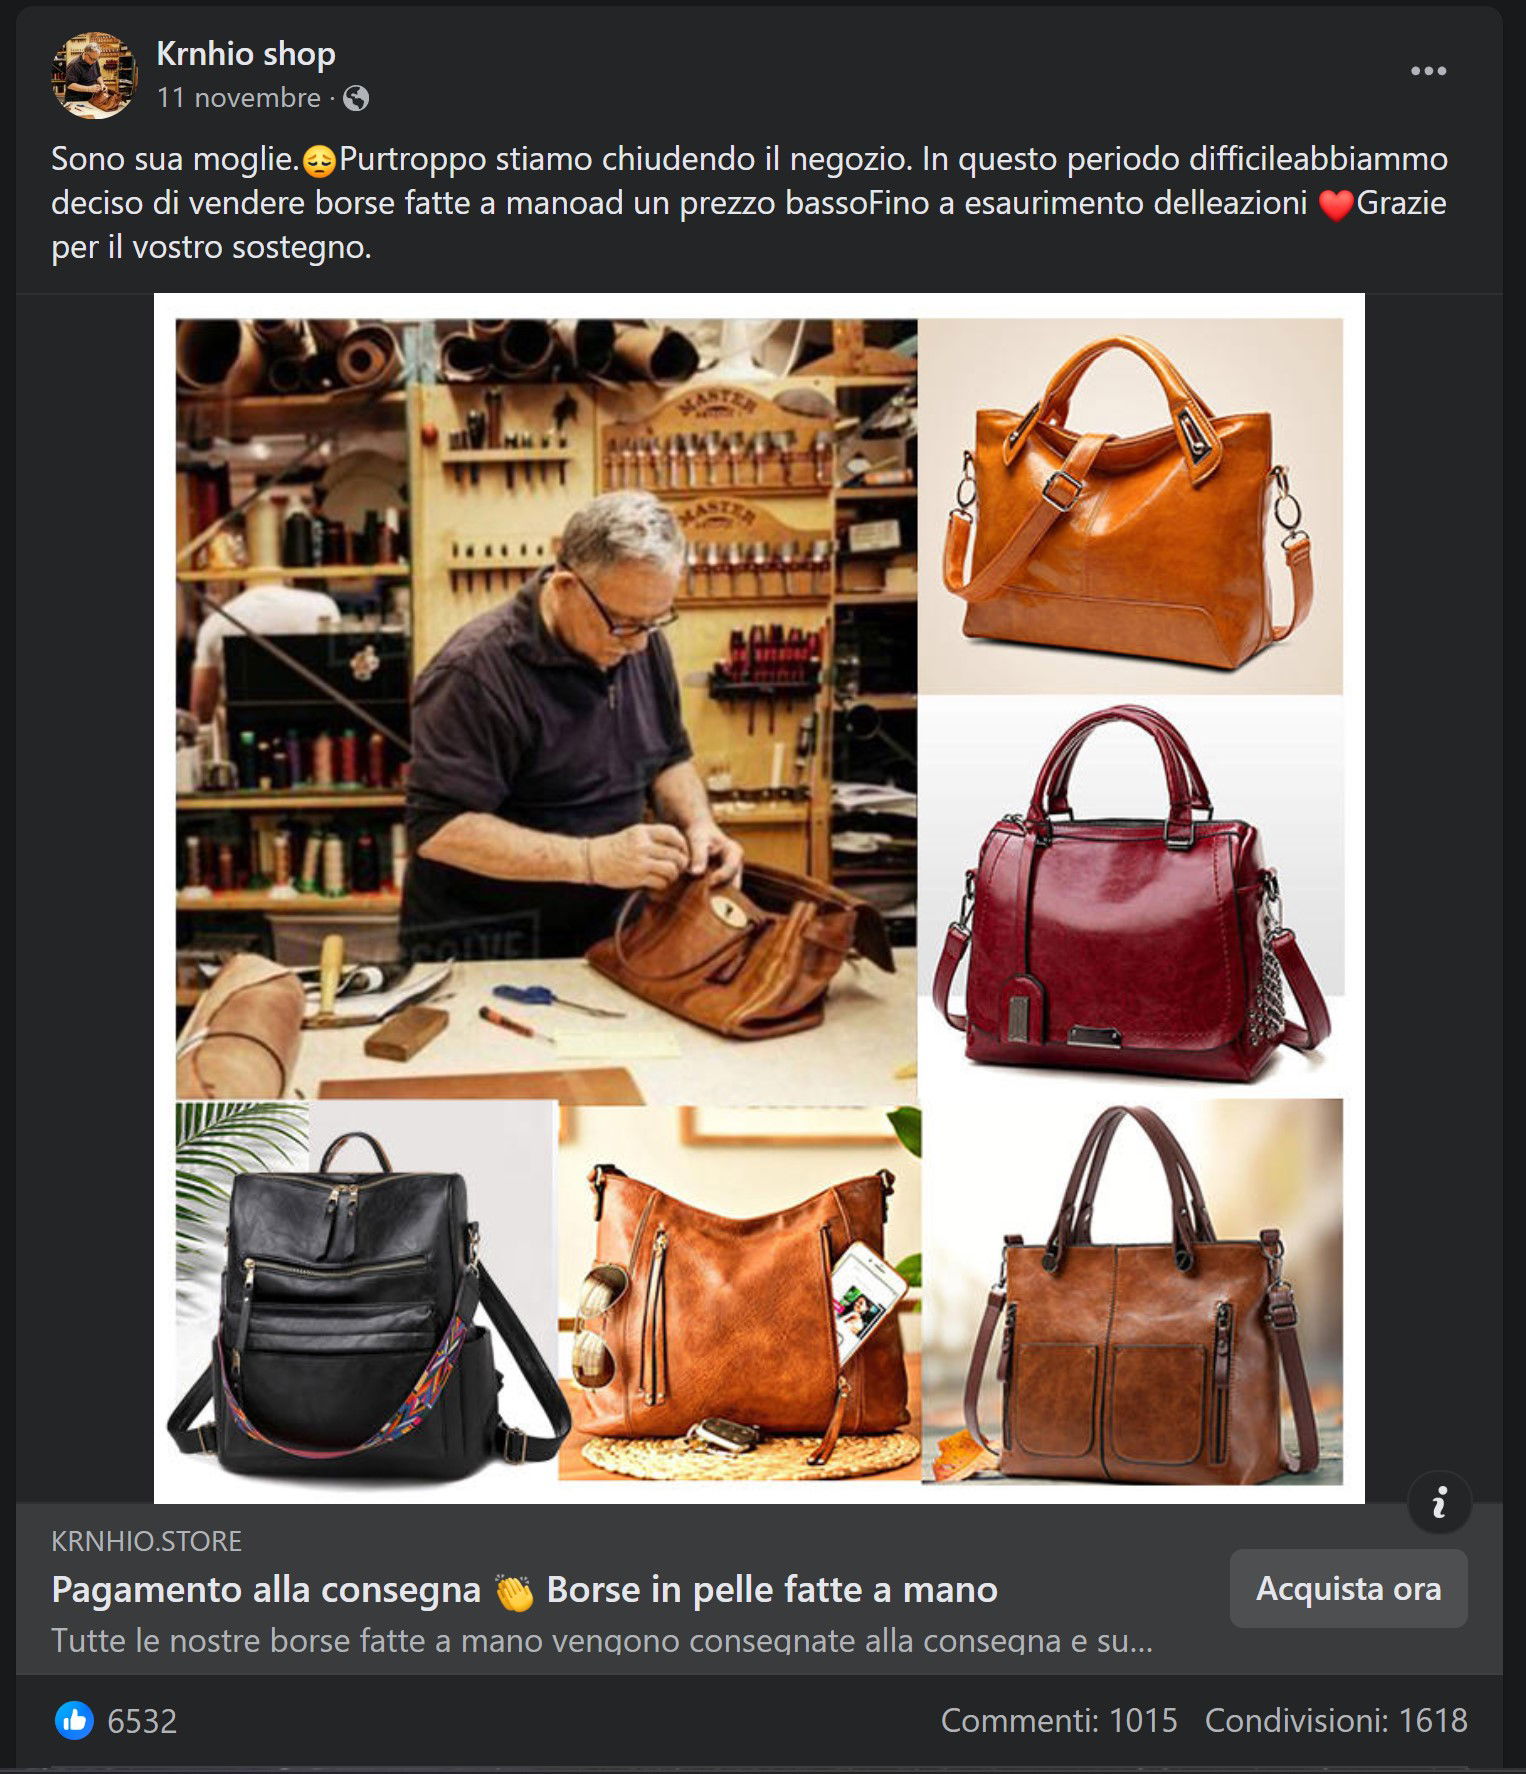Click the black backpack photo

point(366,1291)
